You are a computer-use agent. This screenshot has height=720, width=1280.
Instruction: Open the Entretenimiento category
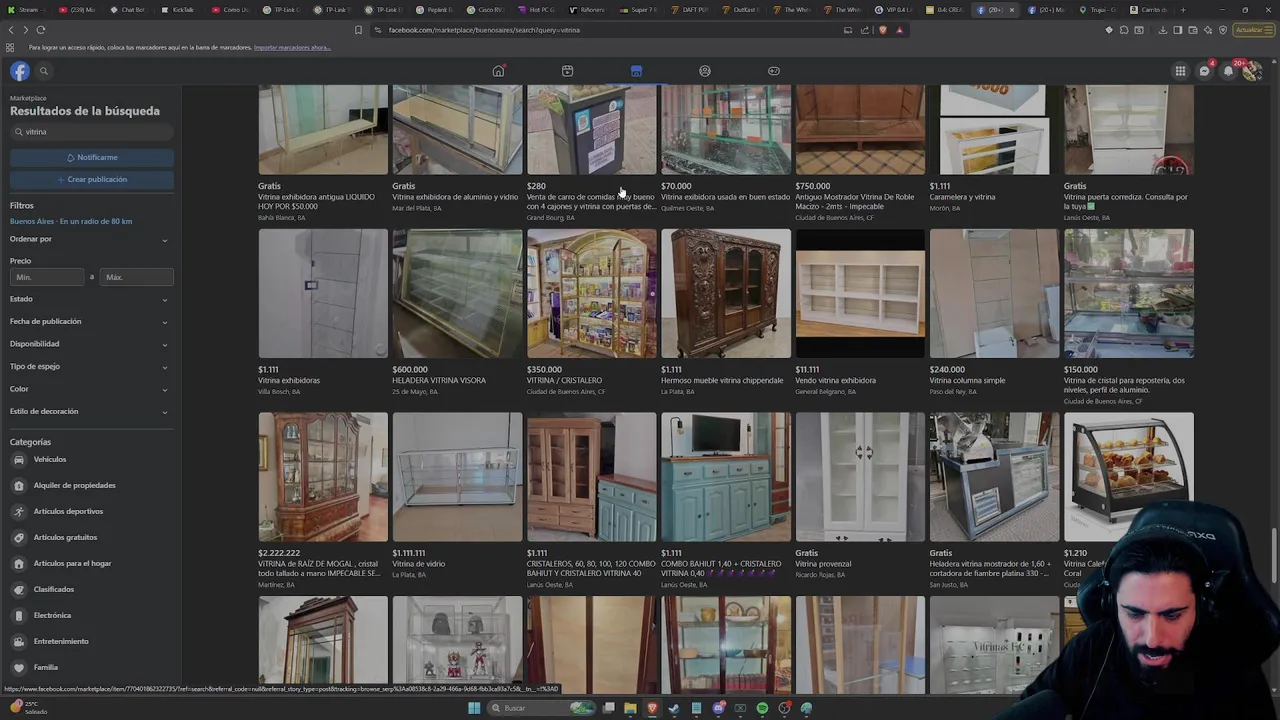[61, 641]
